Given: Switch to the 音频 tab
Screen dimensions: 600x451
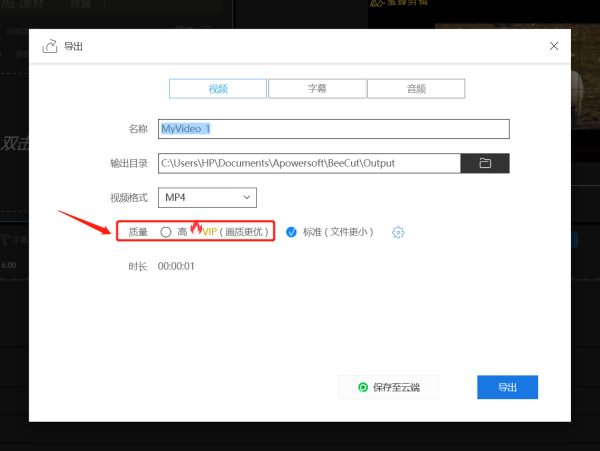Looking at the screenshot, I should pyautogui.click(x=416, y=89).
